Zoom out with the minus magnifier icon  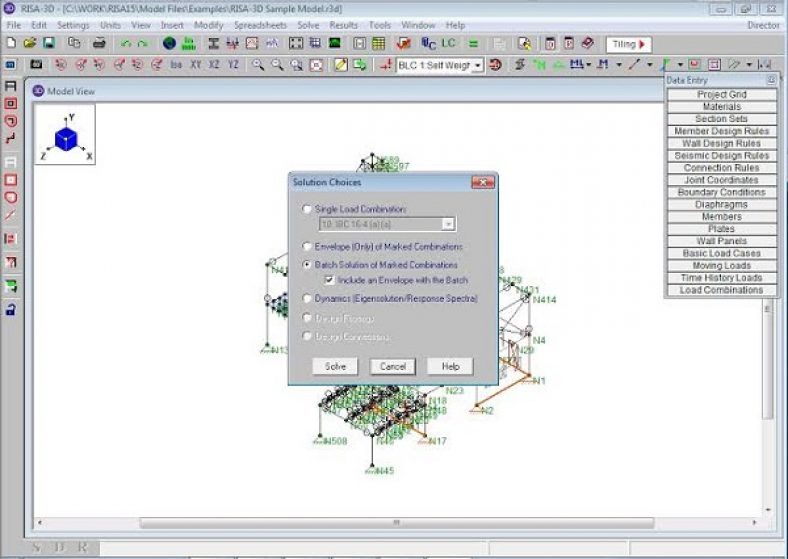[x=277, y=65]
